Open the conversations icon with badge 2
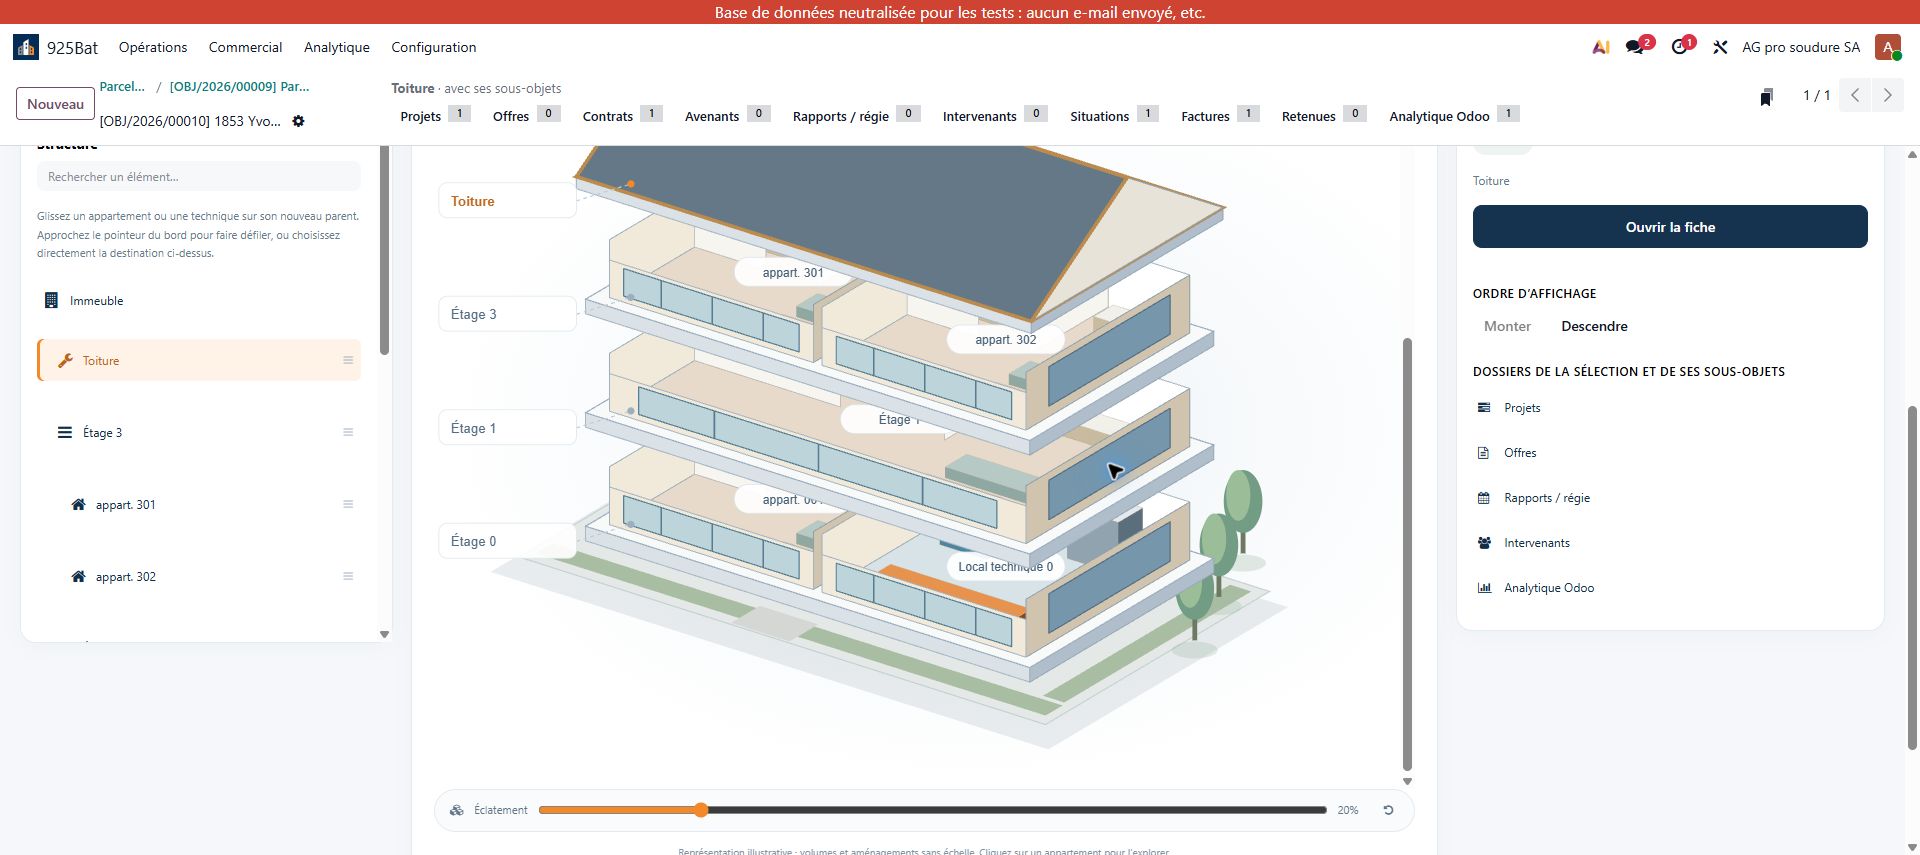The image size is (1920, 855). (1637, 47)
